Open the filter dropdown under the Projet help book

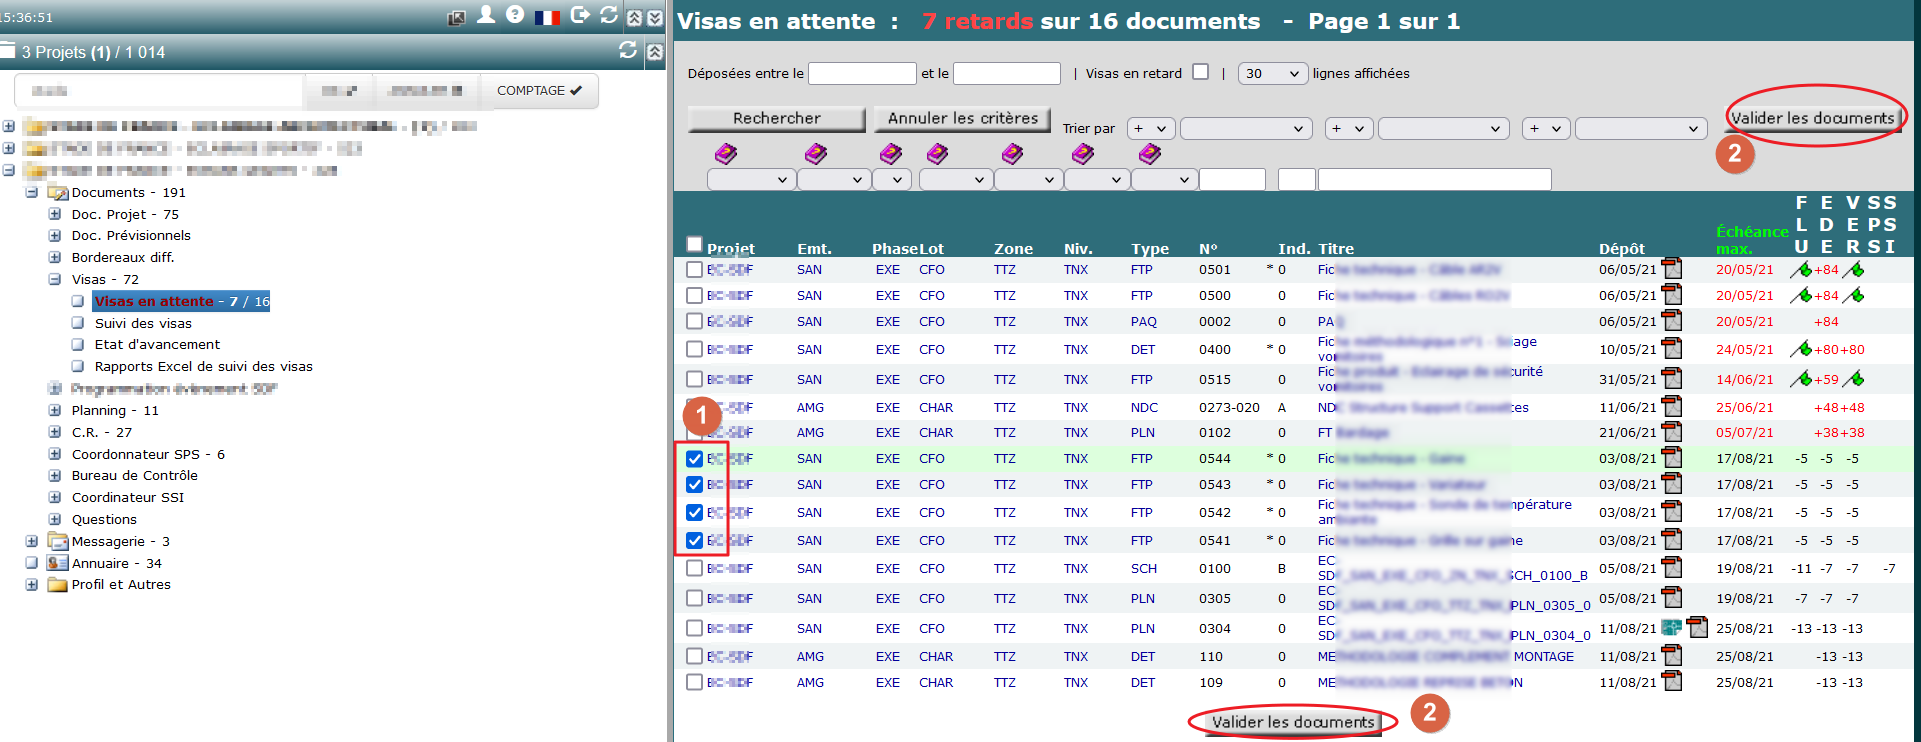(751, 179)
